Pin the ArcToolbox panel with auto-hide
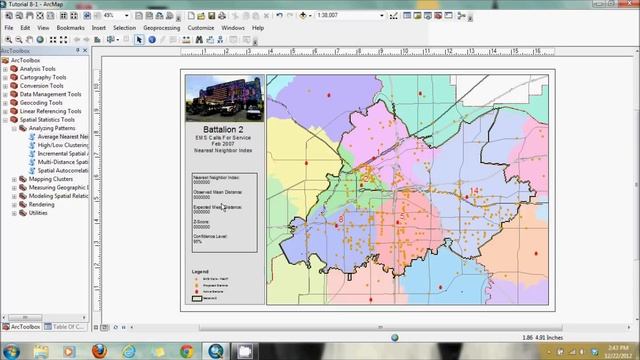 point(78,50)
